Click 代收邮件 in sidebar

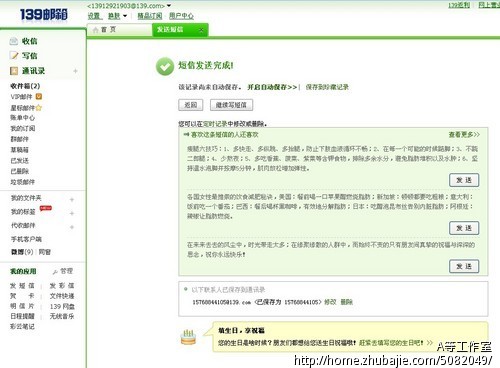23,226
